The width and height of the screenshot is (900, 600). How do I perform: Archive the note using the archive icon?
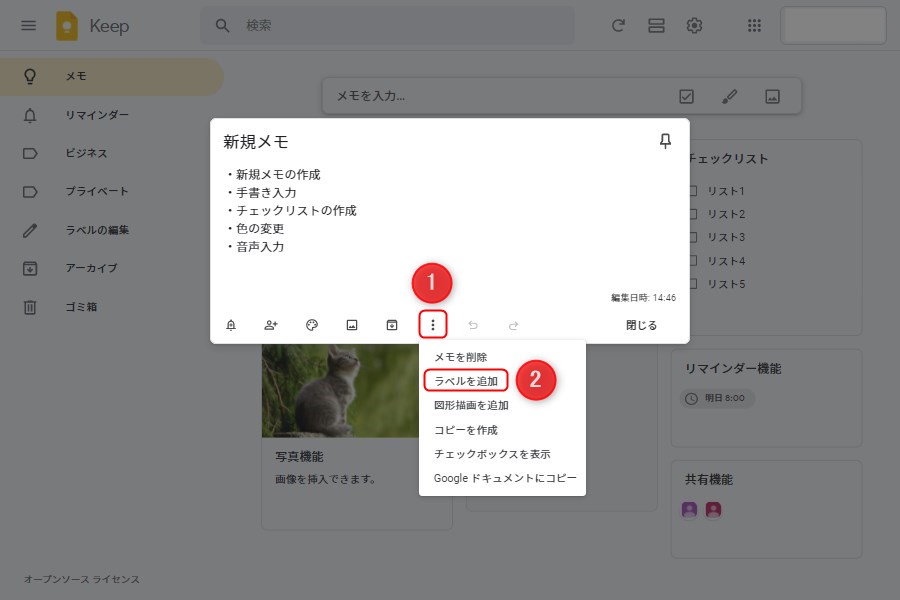coord(392,325)
